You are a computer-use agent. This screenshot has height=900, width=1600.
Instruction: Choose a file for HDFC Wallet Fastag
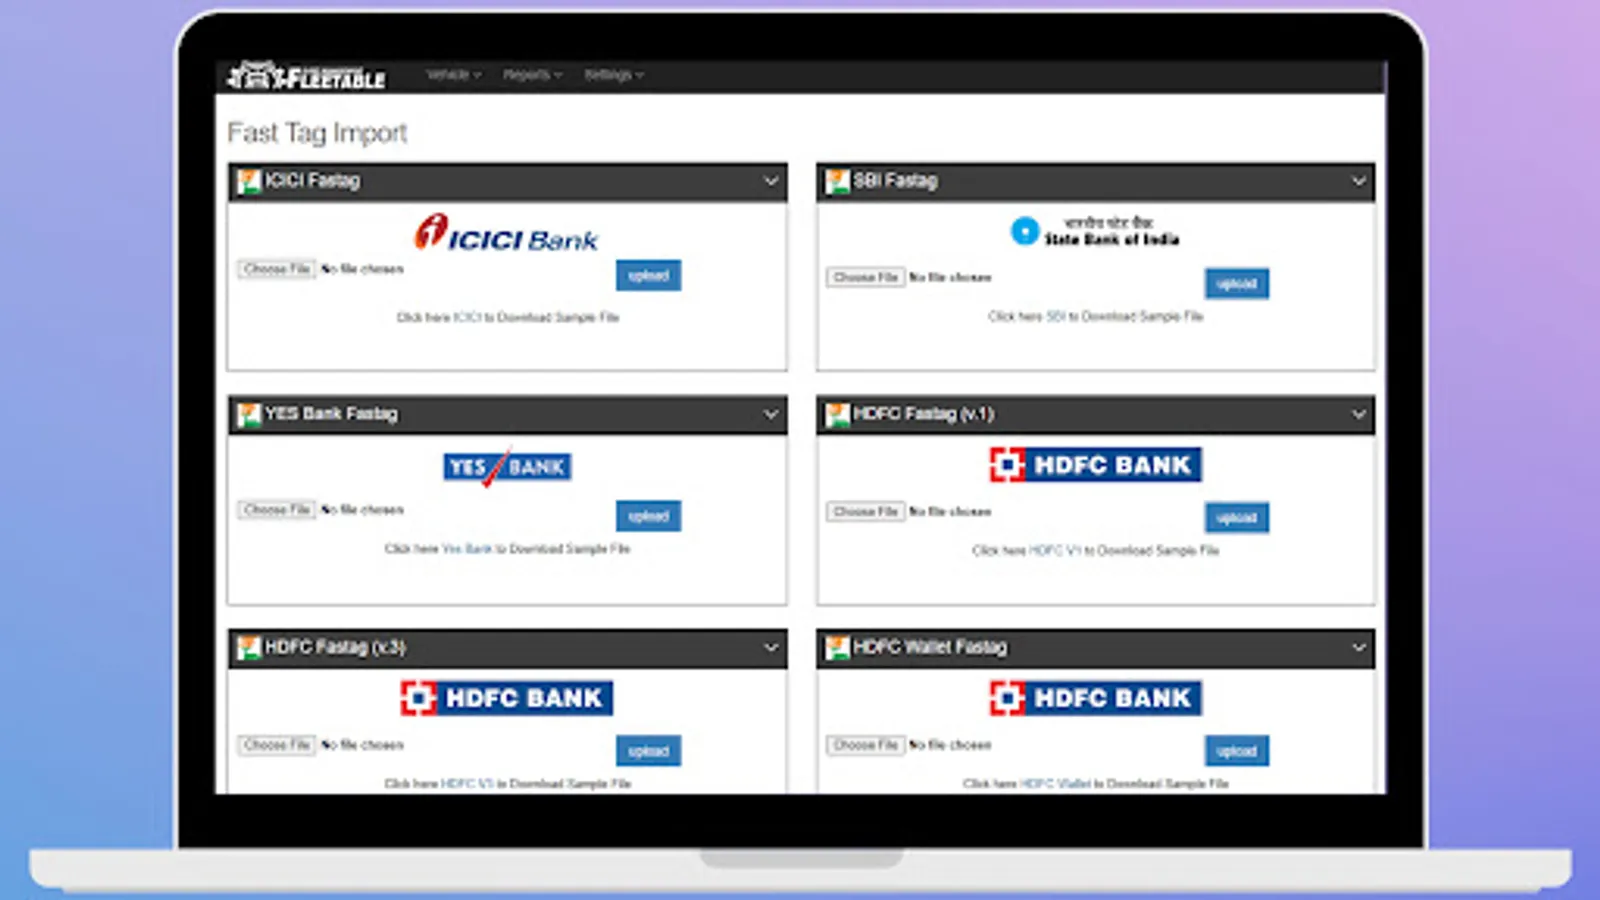tap(866, 745)
